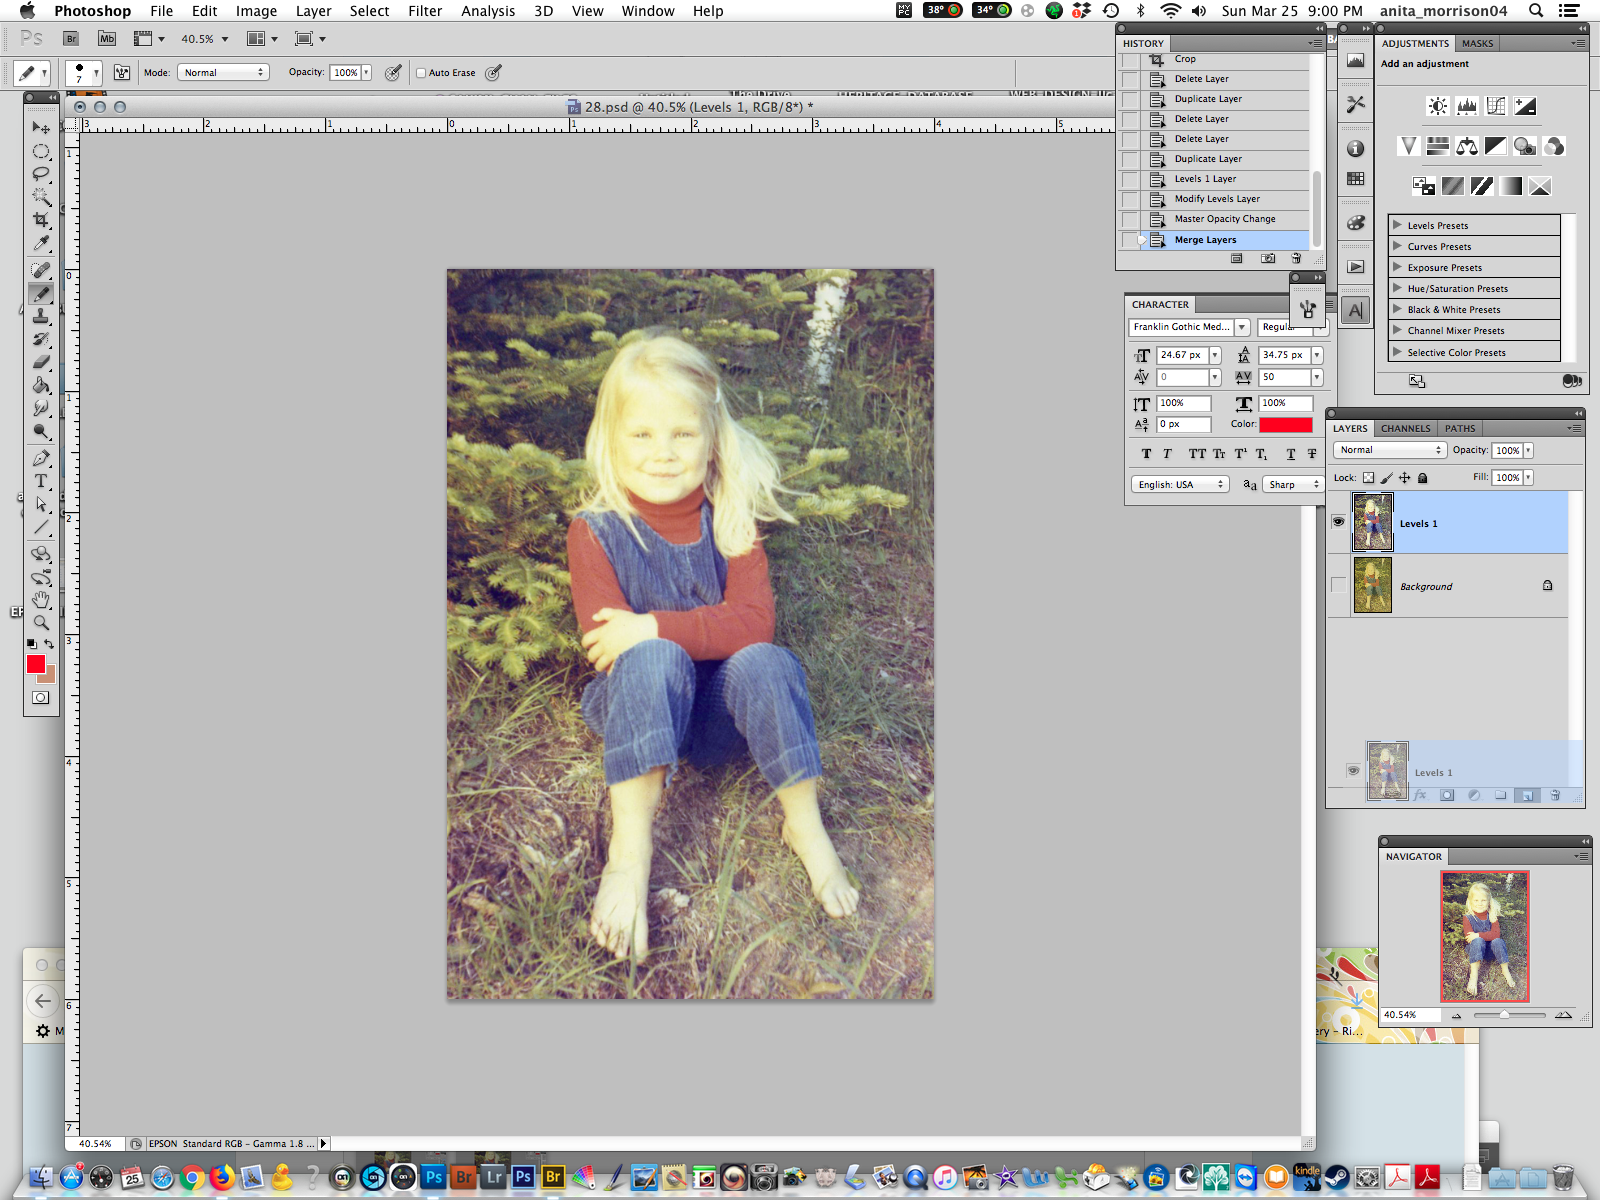Open the Image menu

point(256,11)
